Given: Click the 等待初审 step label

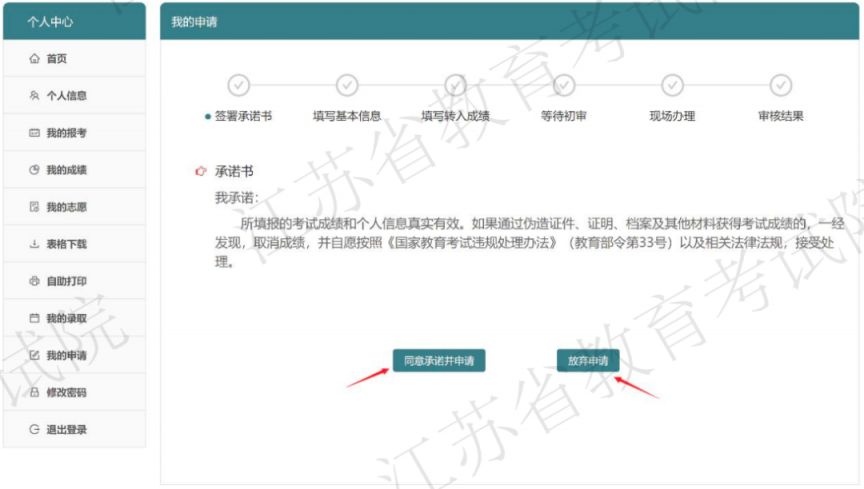Looking at the screenshot, I should click(x=564, y=116).
